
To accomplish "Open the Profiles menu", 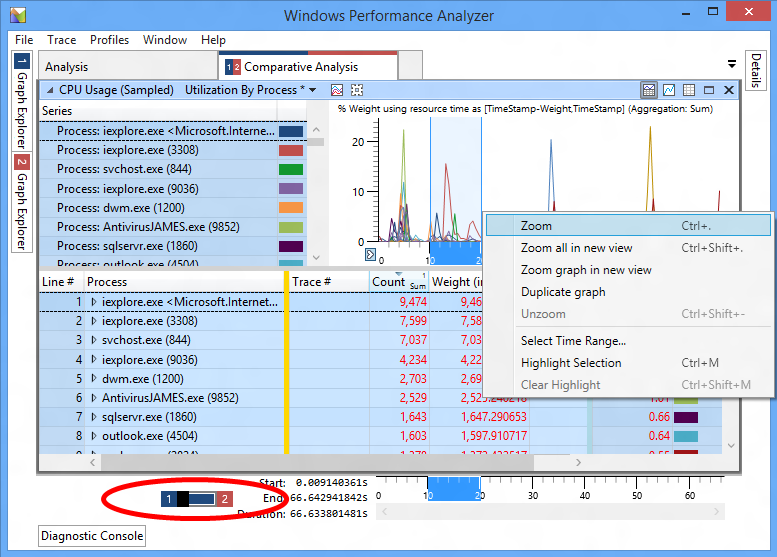I will [x=109, y=40].
